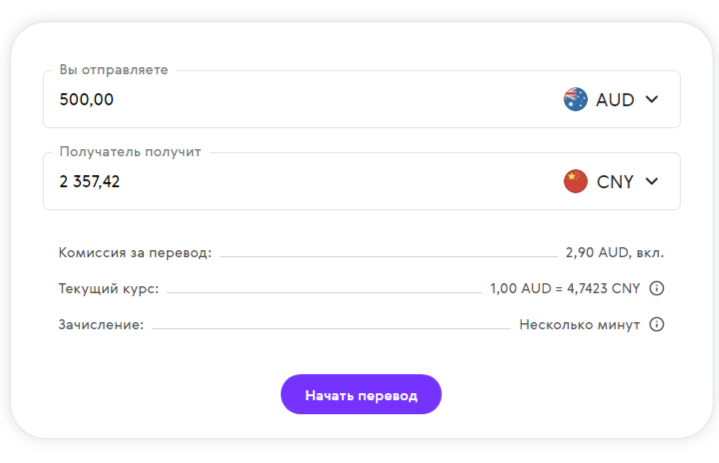Screen dimensions: 719x463
Task: Click the Комиссия за перевод label
Action: point(135,253)
